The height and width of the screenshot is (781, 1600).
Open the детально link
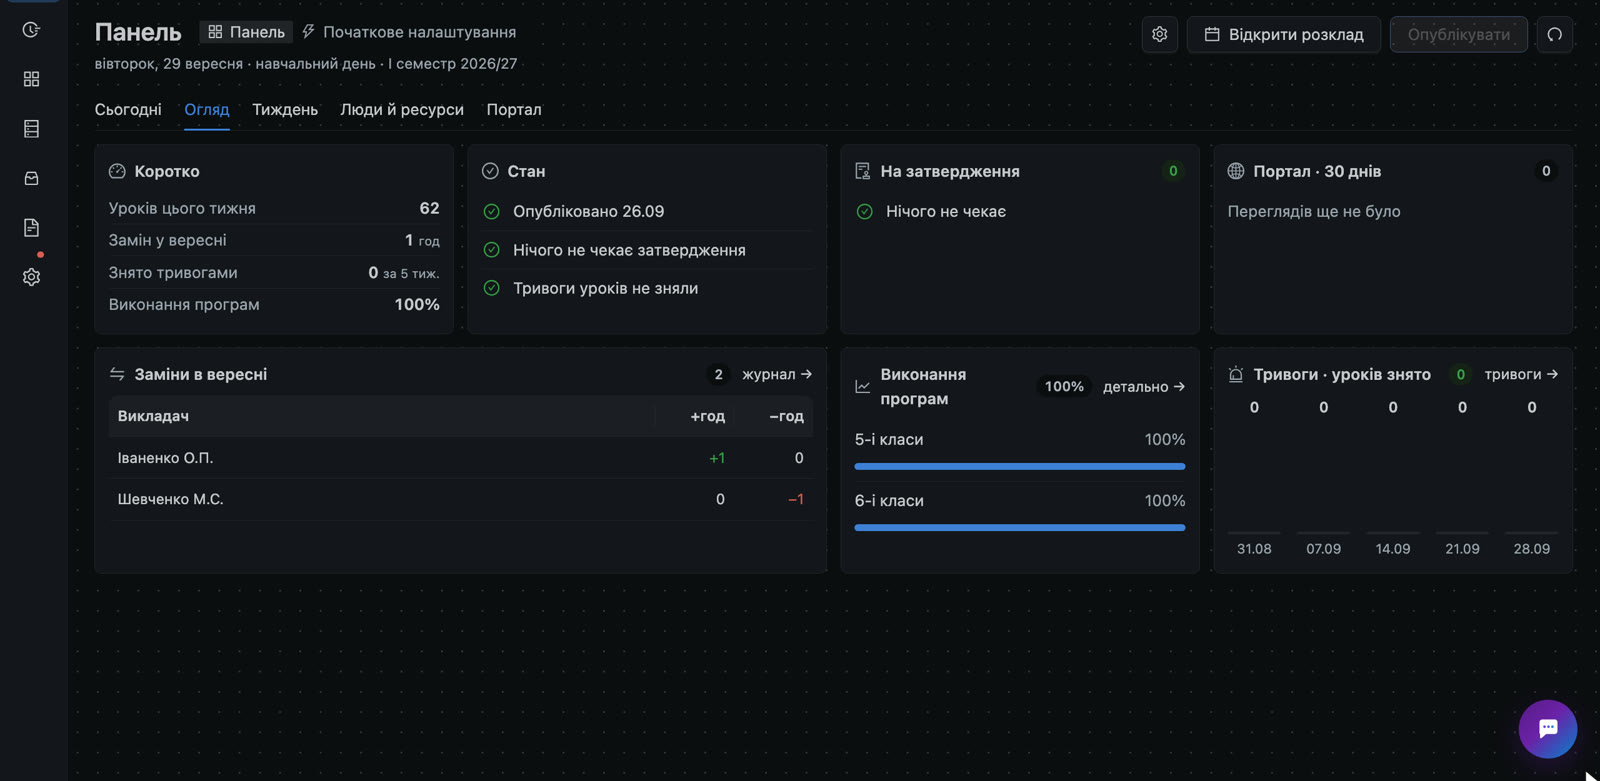coord(1144,387)
